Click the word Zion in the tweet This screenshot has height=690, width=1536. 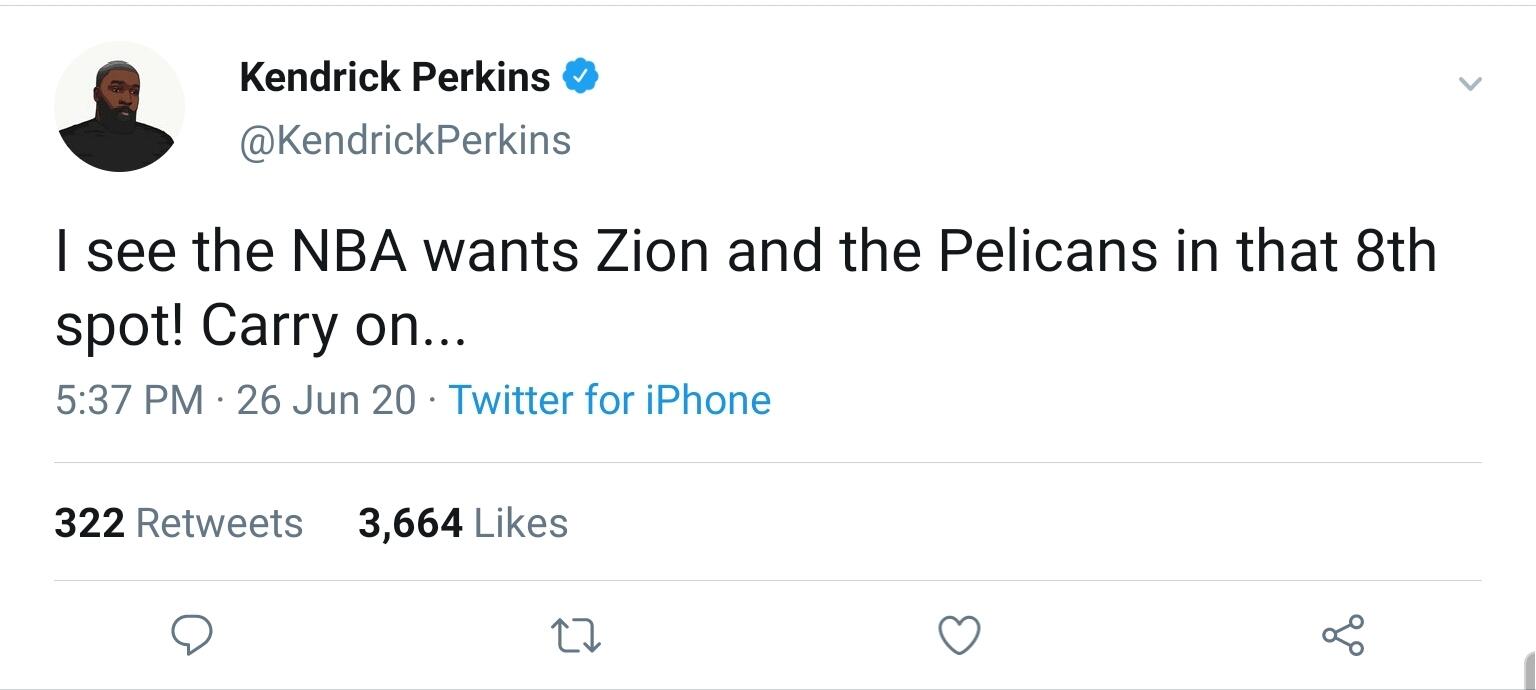pyautogui.click(x=654, y=251)
